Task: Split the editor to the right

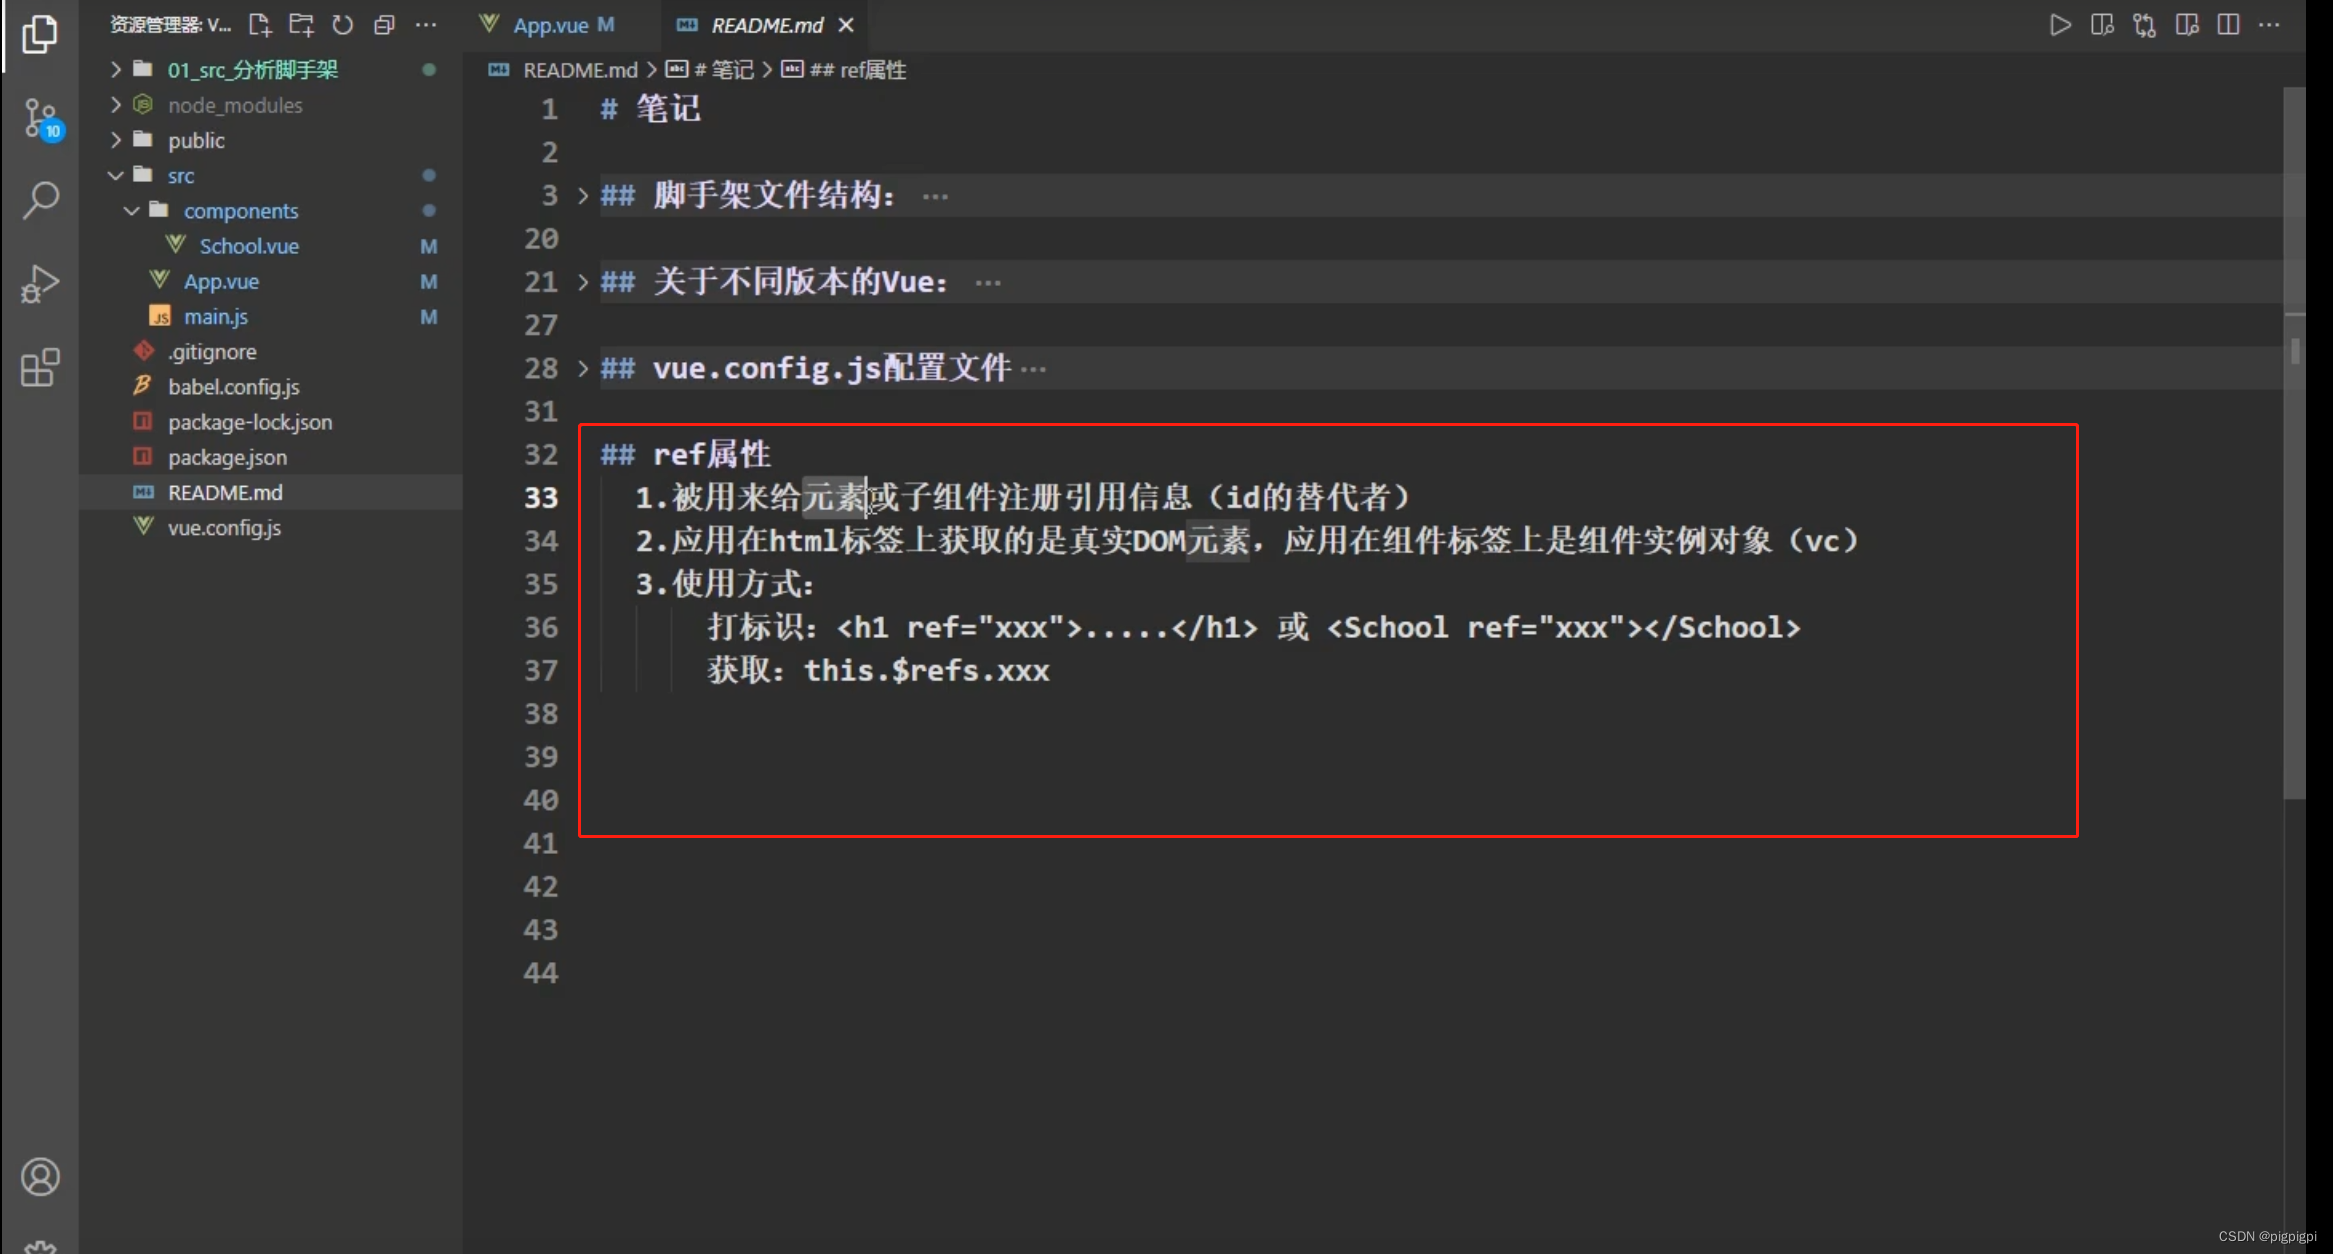Action: (x=2228, y=25)
